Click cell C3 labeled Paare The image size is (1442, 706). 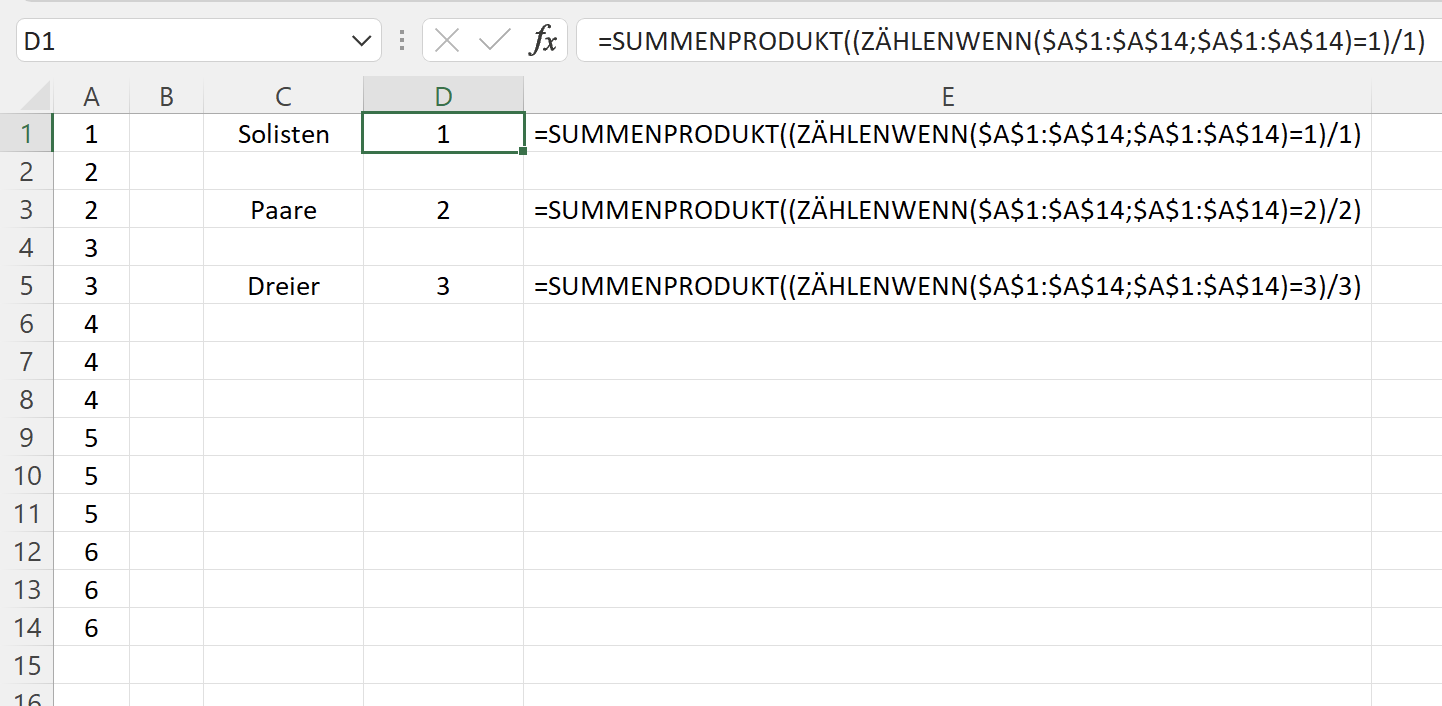pos(283,210)
